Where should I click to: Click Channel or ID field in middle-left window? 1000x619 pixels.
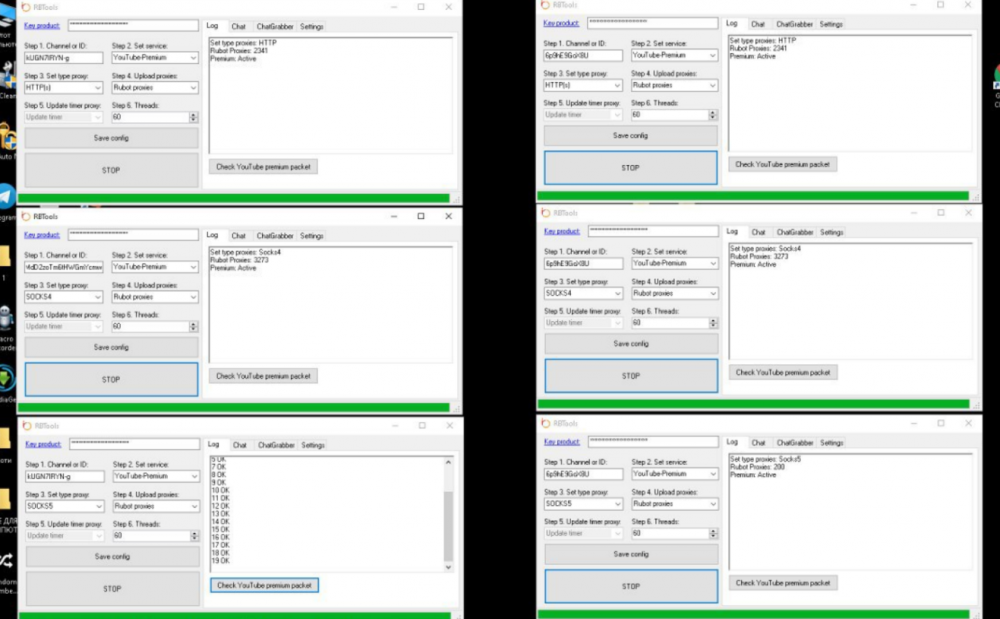coord(63,267)
